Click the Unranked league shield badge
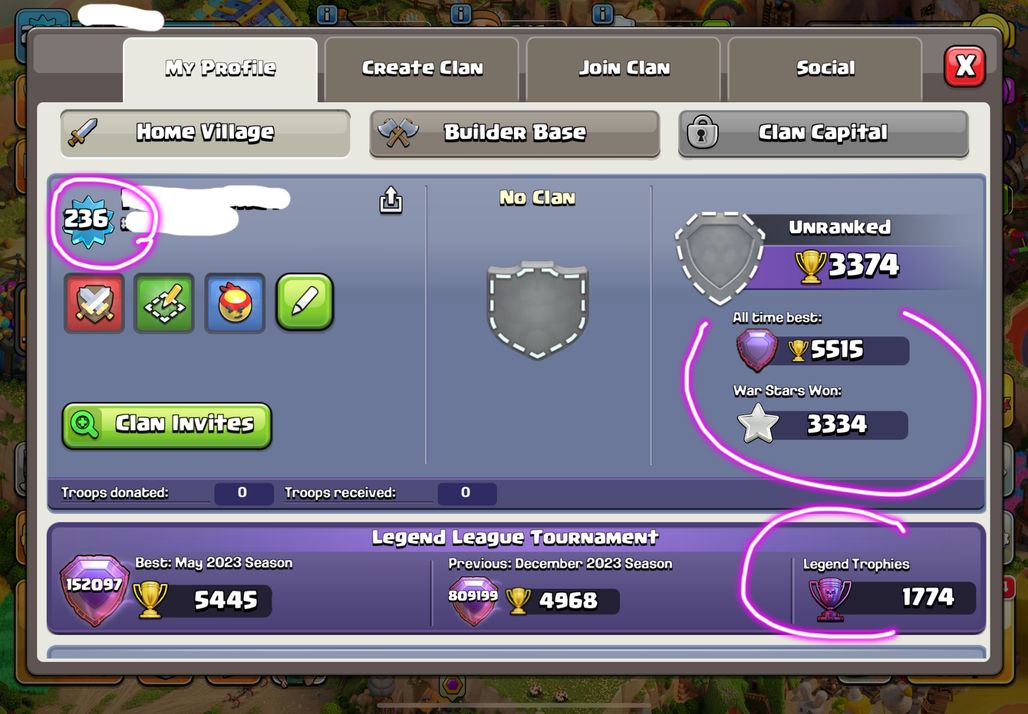Viewport: 1028px width, 714px height. coord(720,258)
